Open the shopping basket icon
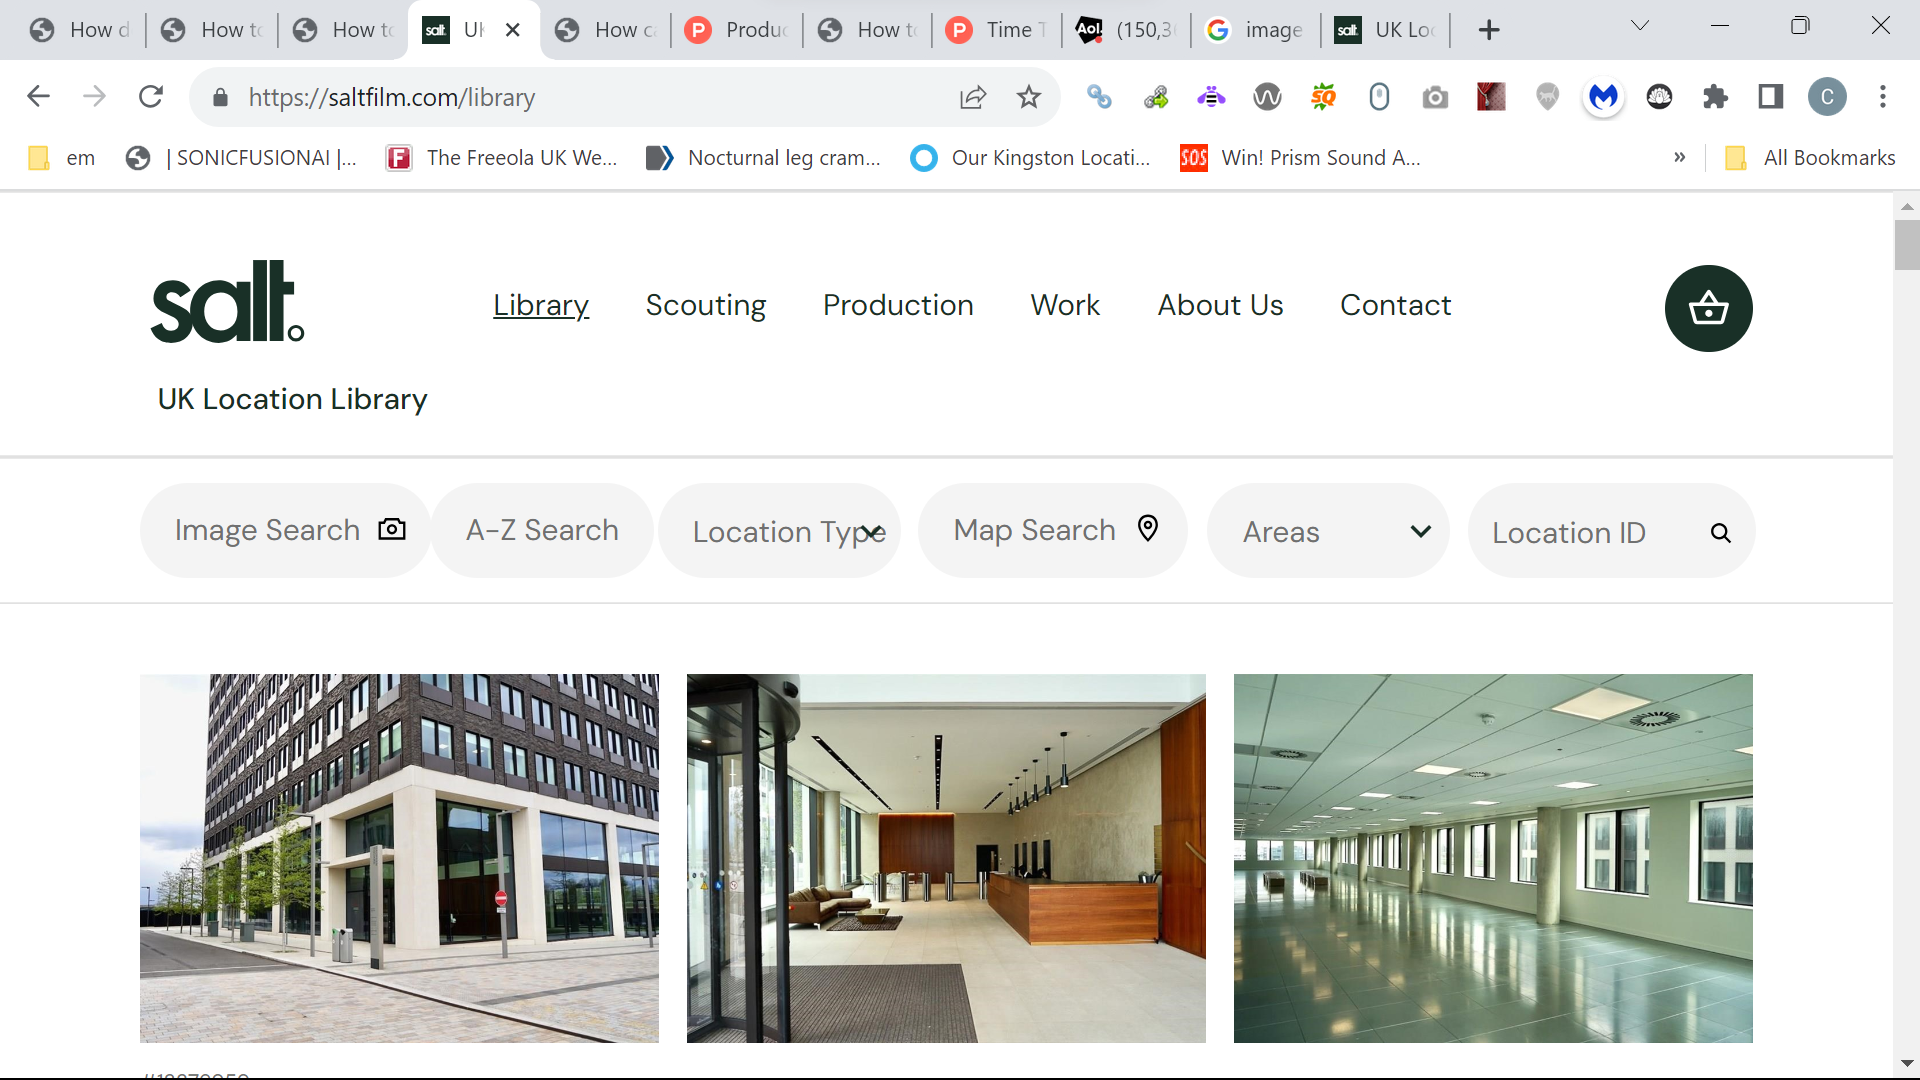Image resolution: width=1920 pixels, height=1080 pixels. 1708,308
